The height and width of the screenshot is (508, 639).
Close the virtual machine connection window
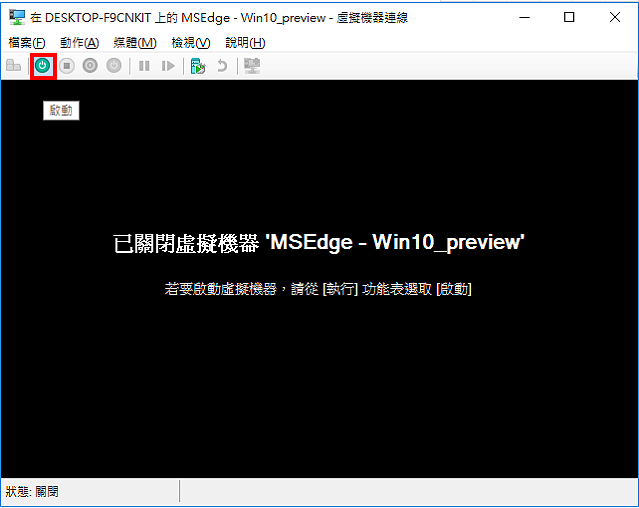click(x=615, y=18)
